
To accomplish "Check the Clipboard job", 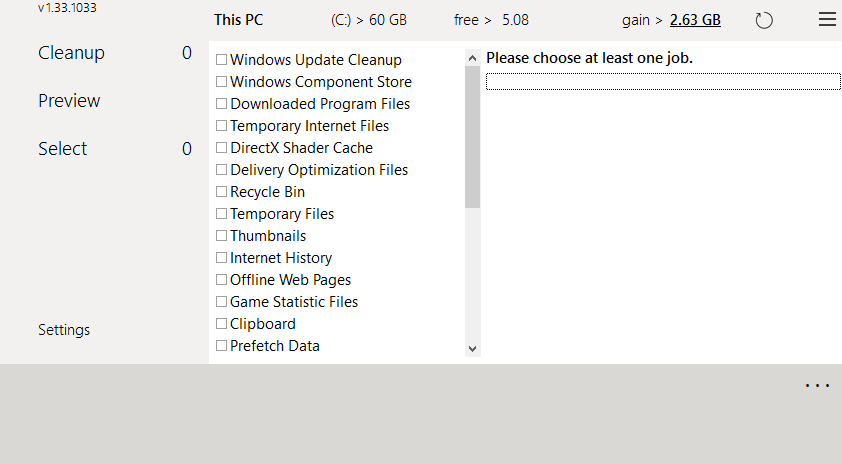I will click(x=222, y=324).
